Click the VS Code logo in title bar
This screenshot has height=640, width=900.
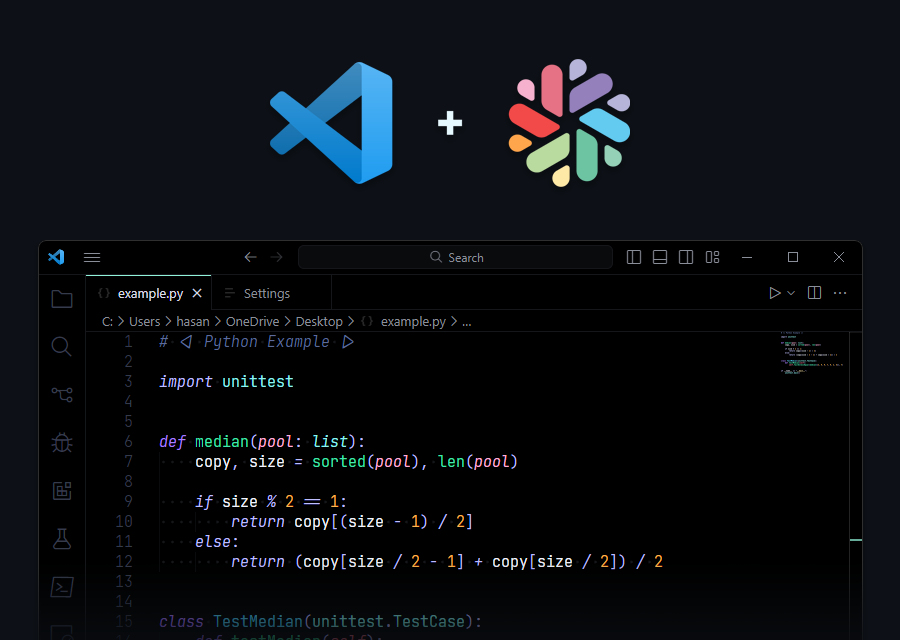(56, 257)
